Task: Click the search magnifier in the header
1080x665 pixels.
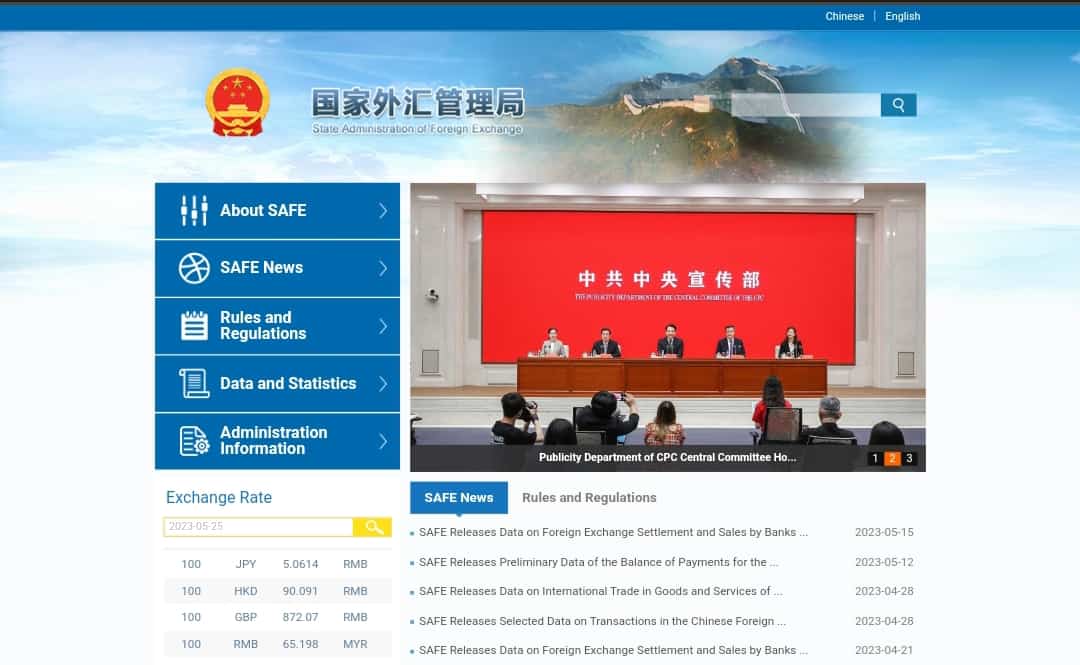Action: [897, 104]
